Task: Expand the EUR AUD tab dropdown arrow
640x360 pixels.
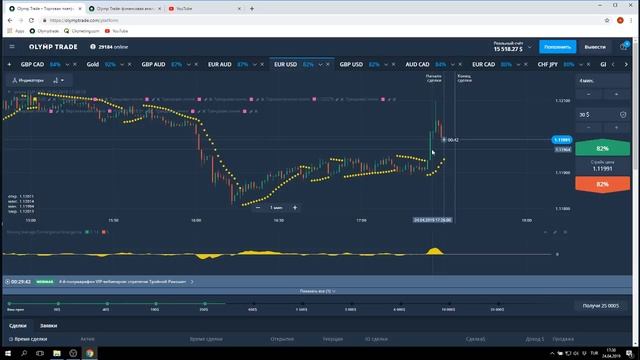Action: click(255, 64)
